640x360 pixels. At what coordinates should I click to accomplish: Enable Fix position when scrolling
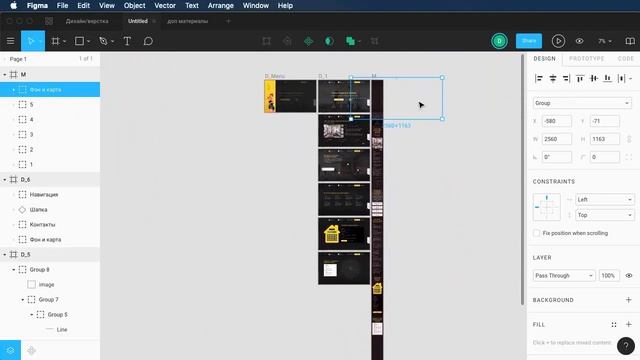[x=536, y=233]
